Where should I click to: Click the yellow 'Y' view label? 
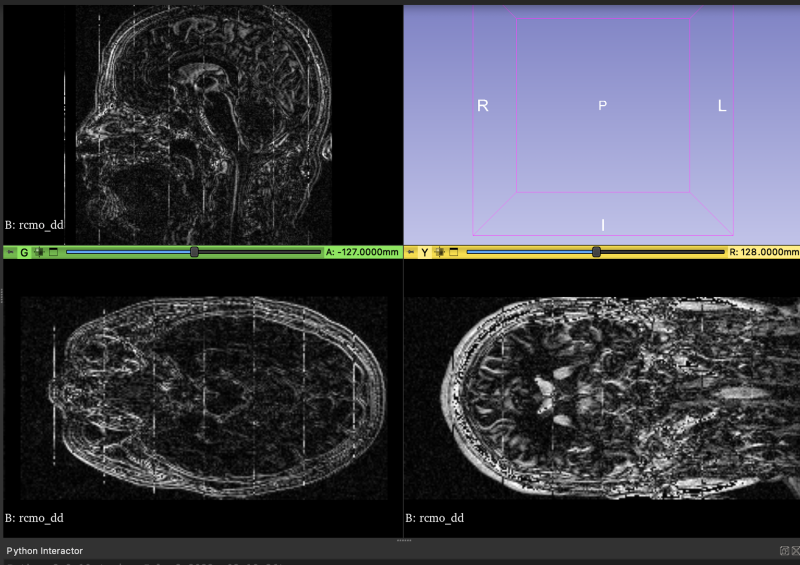coord(424,252)
